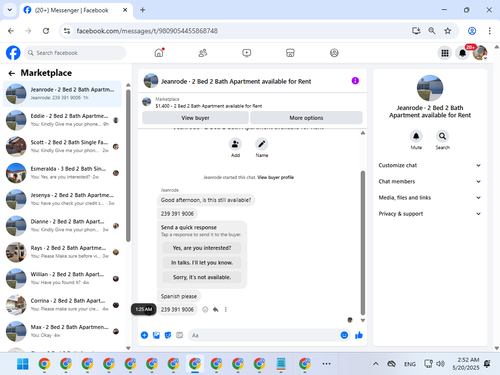500x375 pixels.
Task: Send quick reply Sorry, it's not available.
Action: coord(202,277)
